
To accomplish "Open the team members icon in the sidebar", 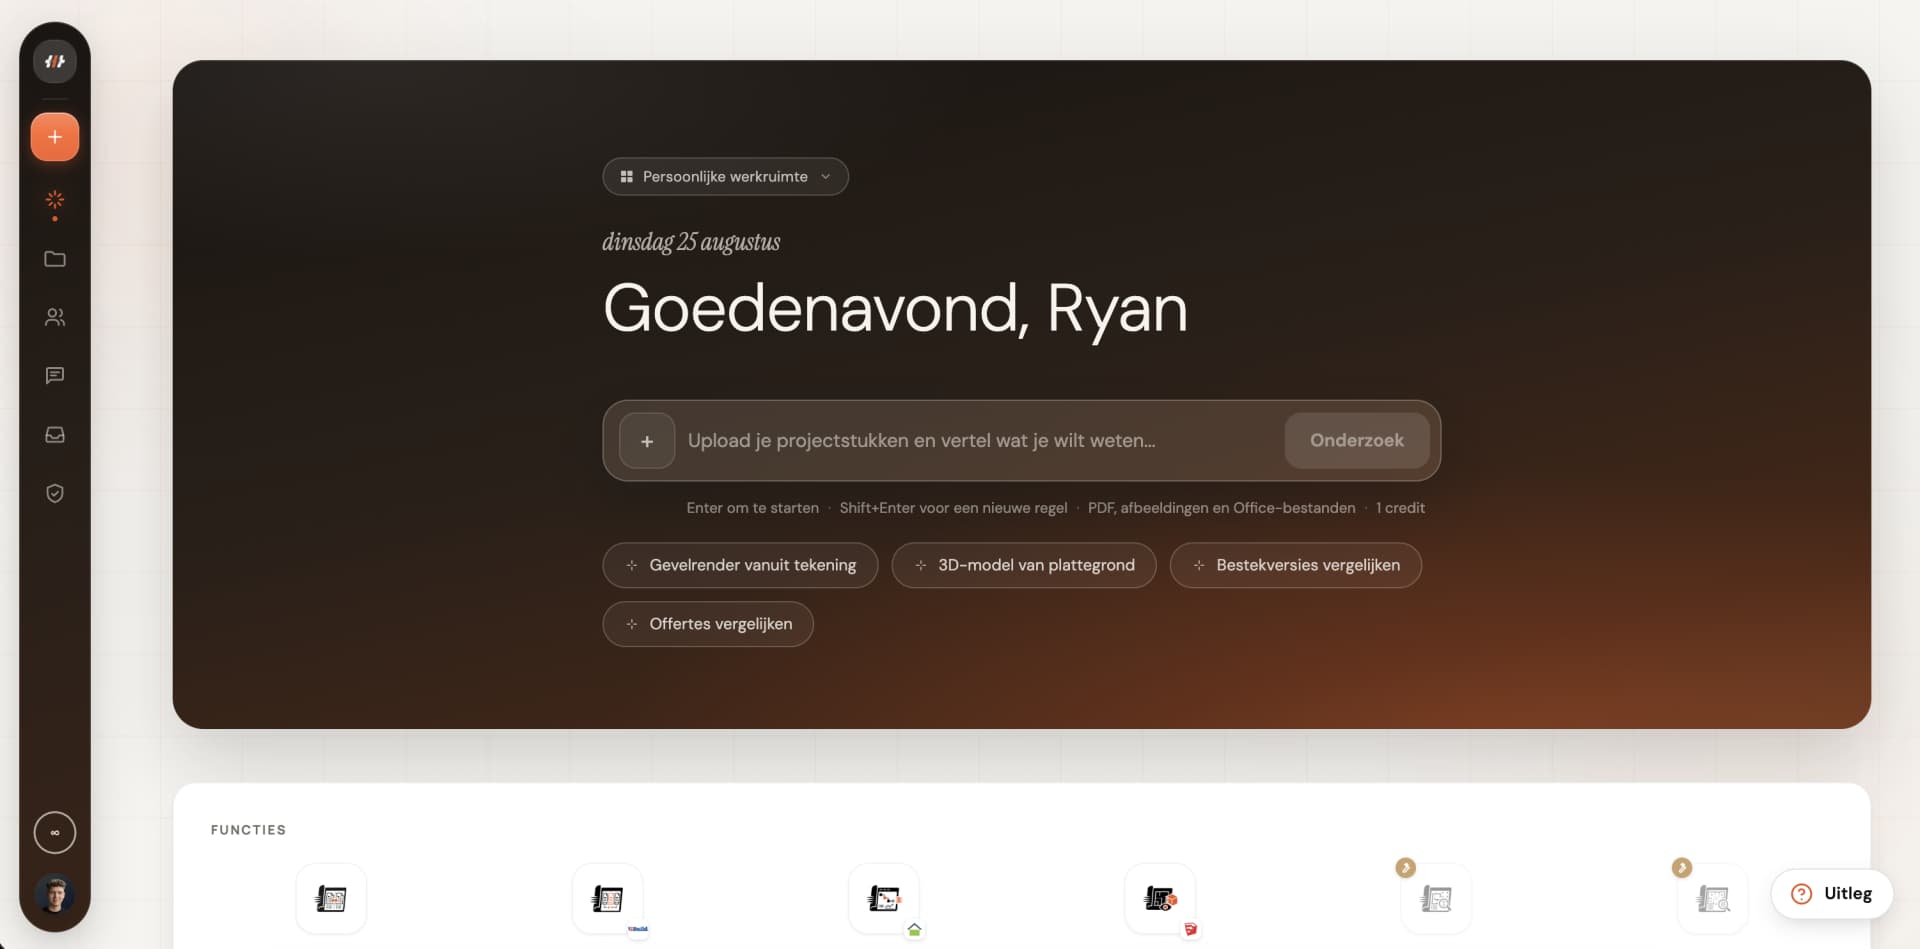I will pyautogui.click(x=55, y=317).
